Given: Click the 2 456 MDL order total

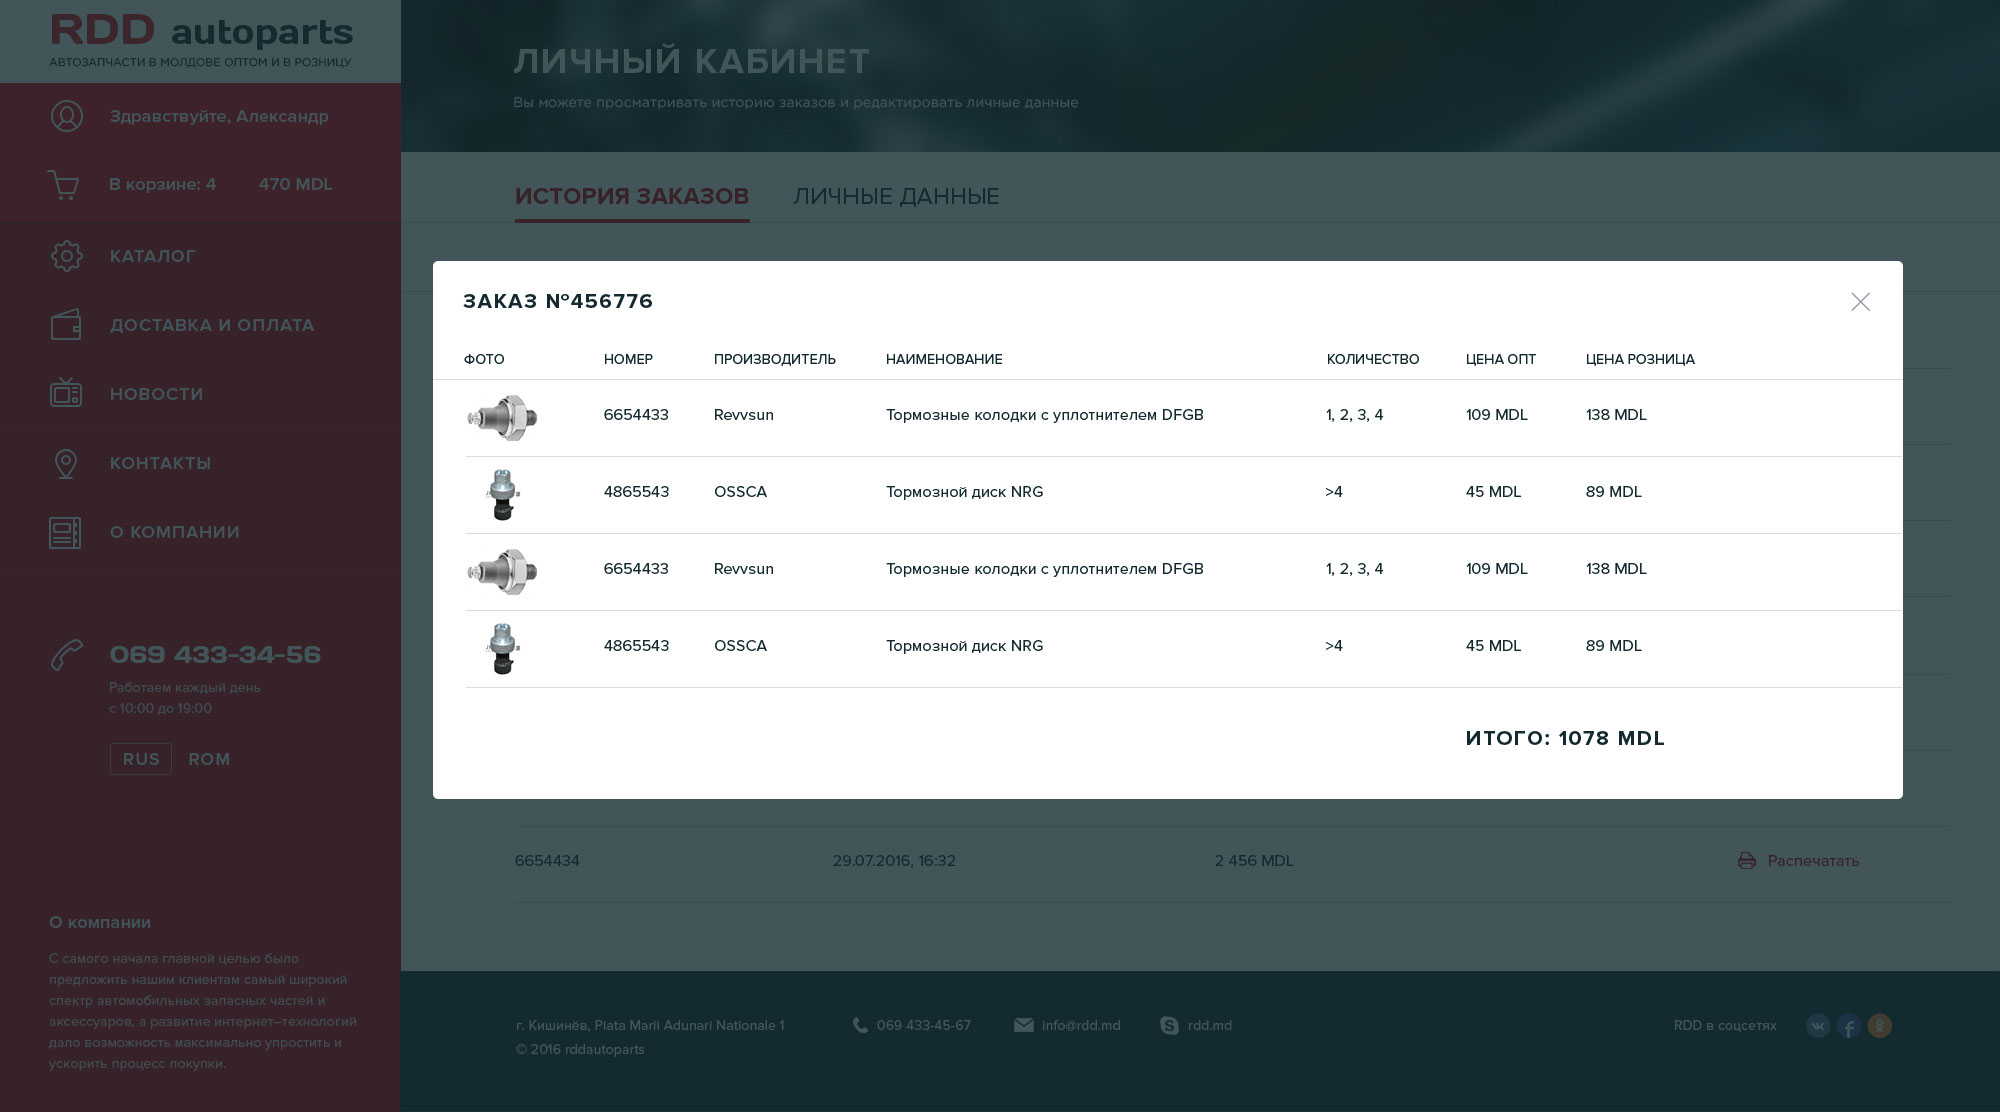Looking at the screenshot, I should (1254, 861).
